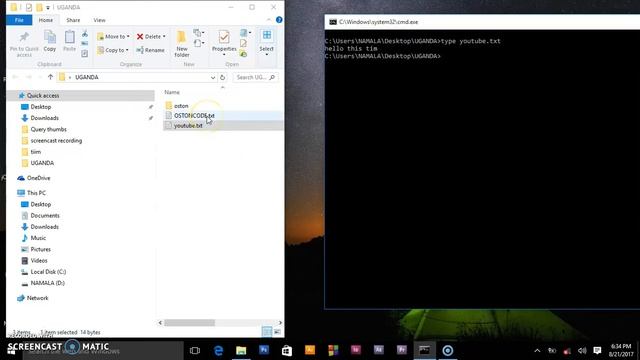The width and height of the screenshot is (640, 360).
Task: Select Quick access in navigation pane
Action: pyautogui.click(x=80, y=96)
